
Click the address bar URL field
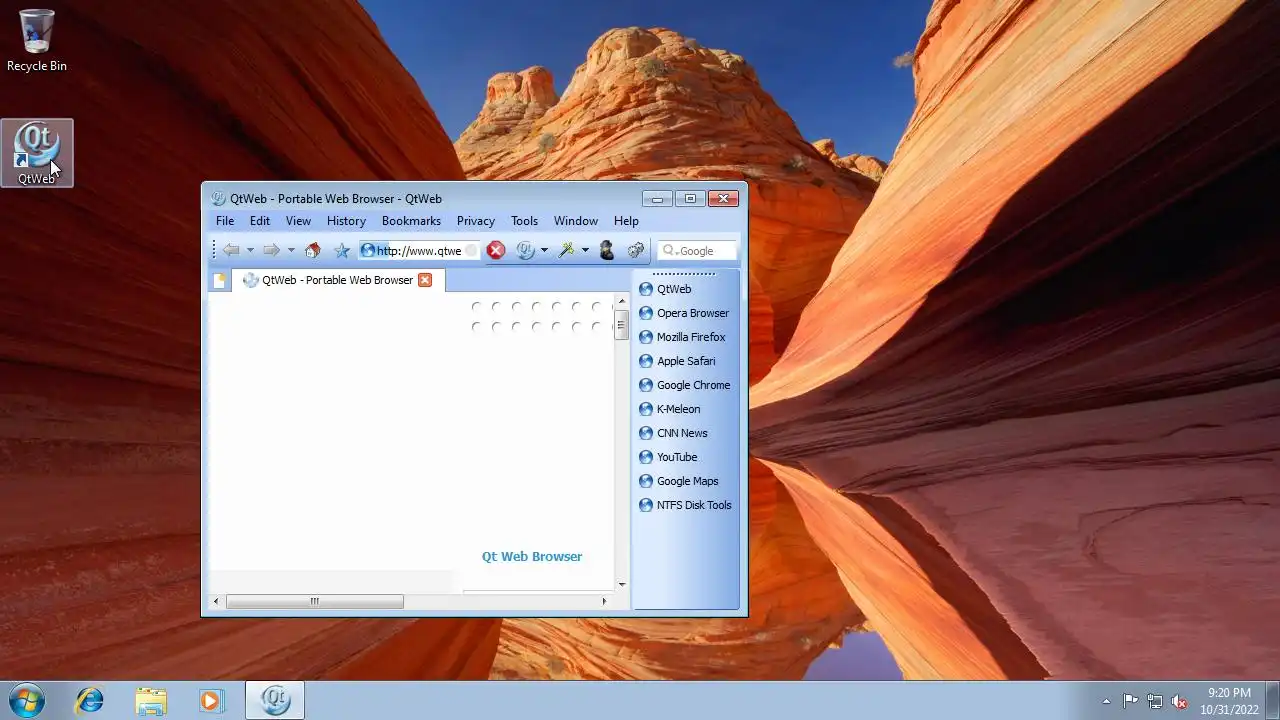tap(419, 251)
